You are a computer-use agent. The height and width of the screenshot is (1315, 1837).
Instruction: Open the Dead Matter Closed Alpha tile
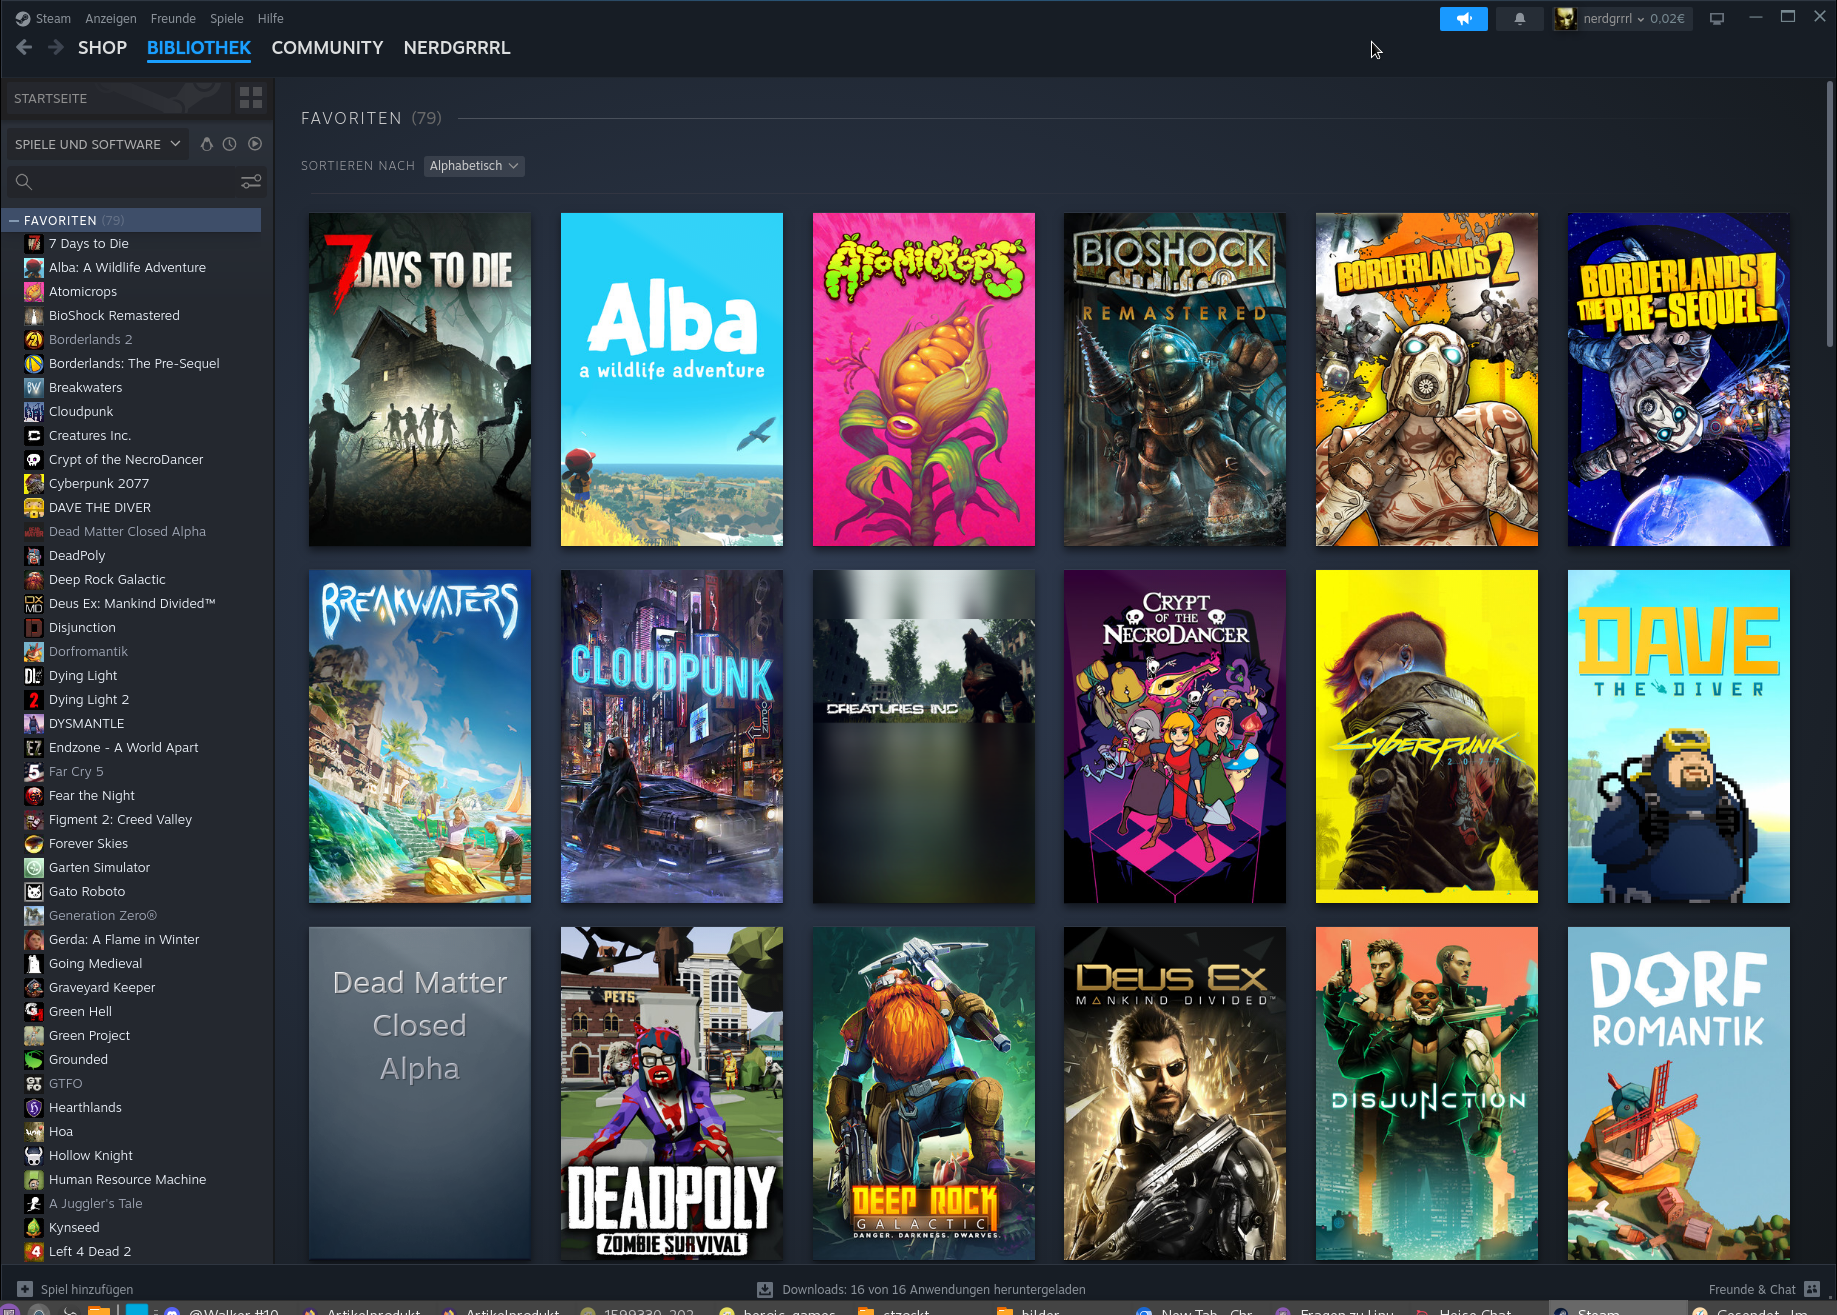[420, 1093]
